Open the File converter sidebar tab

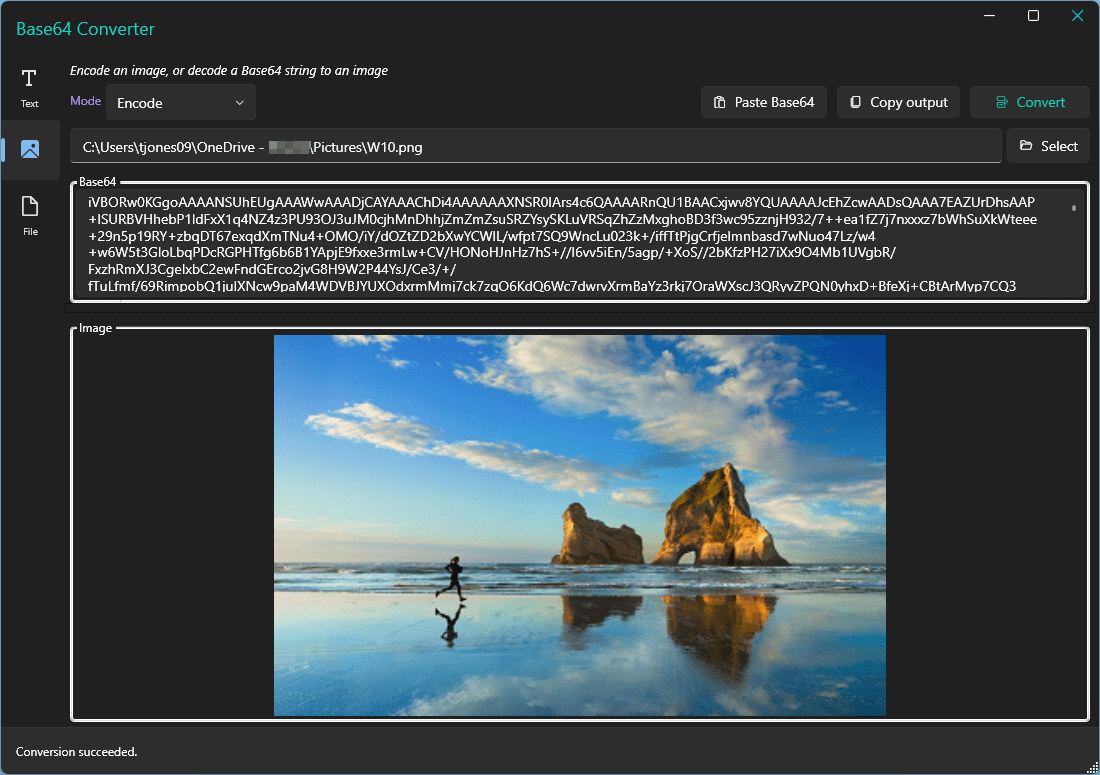(x=29, y=215)
